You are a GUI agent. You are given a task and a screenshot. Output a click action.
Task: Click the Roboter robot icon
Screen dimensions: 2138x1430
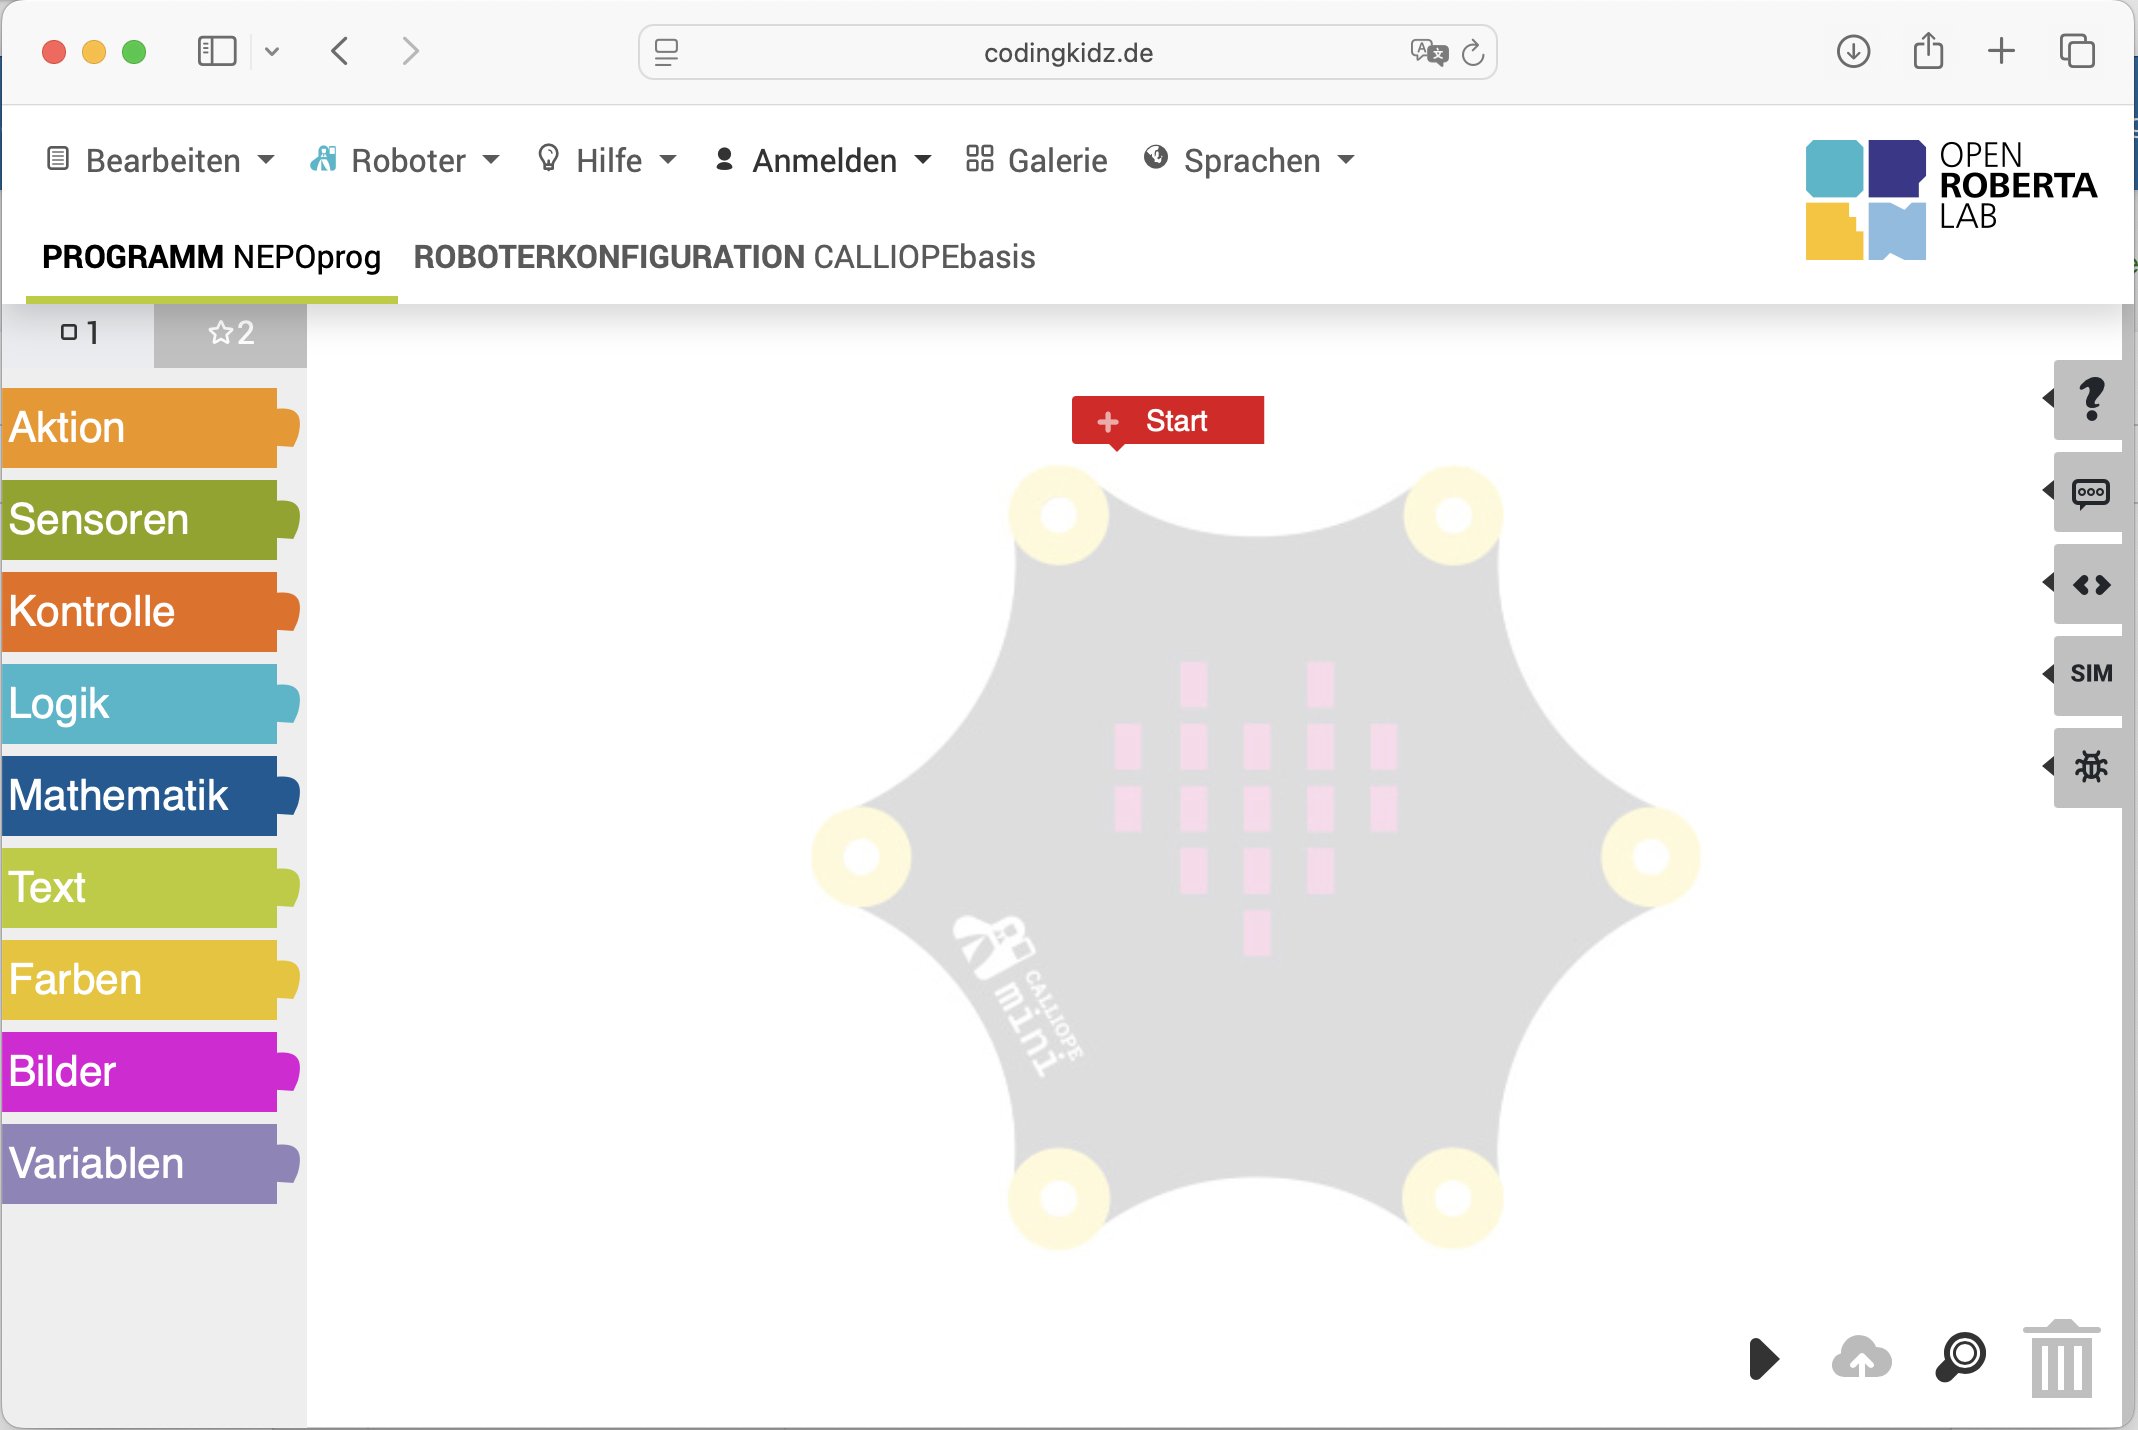point(322,158)
